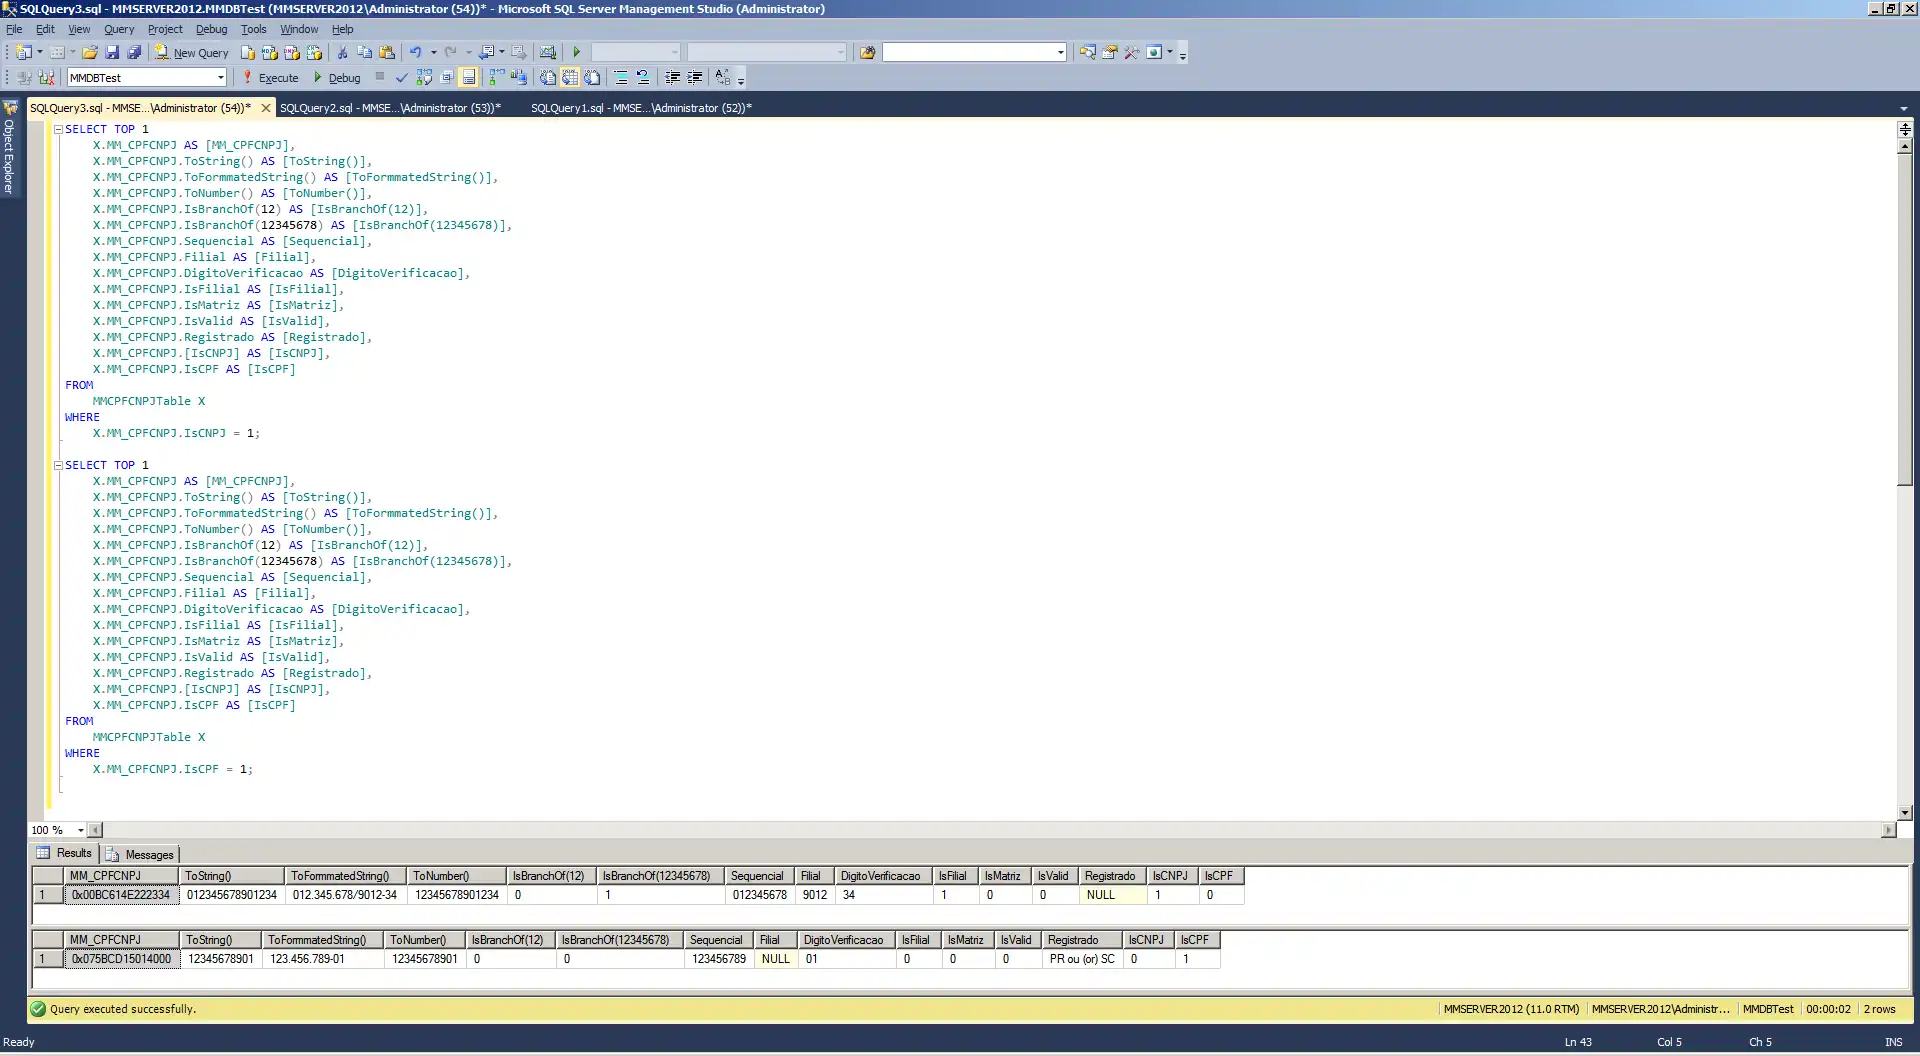Switch output to Results to File
This screenshot has width=1920, height=1056.
pyautogui.click(x=592, y=78)
